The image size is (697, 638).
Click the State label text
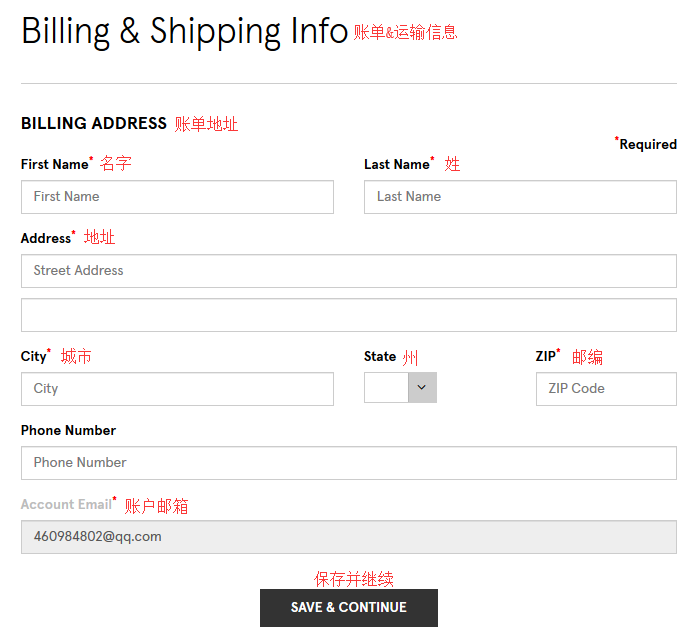pos(380,356)
